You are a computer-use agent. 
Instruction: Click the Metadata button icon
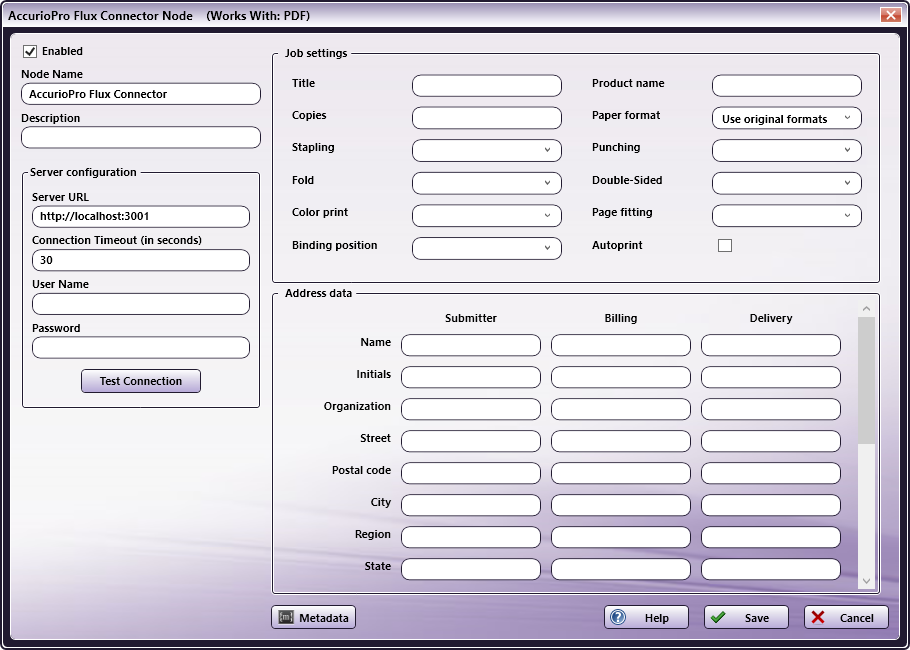(x=286, y=618)
